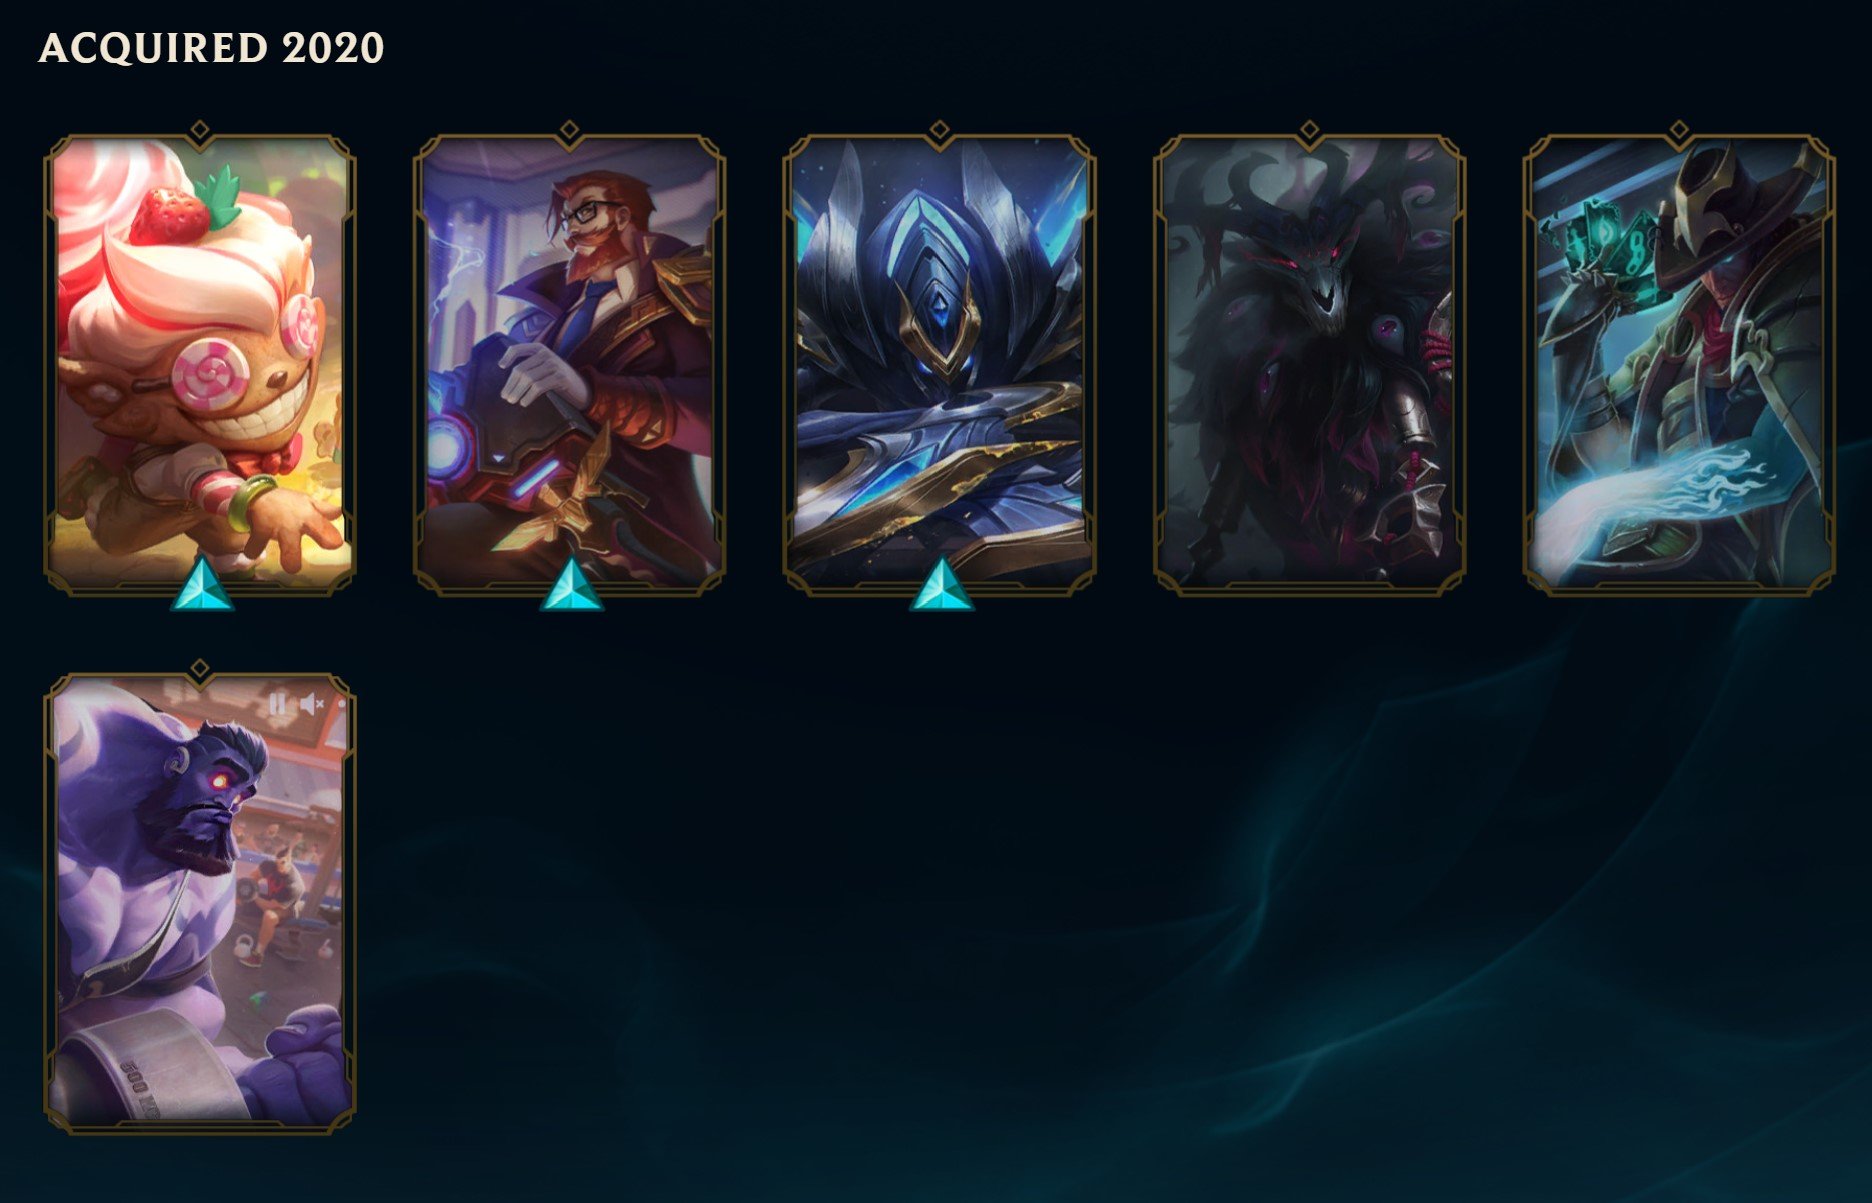Click the diamond marker above the candy skin card
Screen dimensions: 1872x1203
click(200, 130)
